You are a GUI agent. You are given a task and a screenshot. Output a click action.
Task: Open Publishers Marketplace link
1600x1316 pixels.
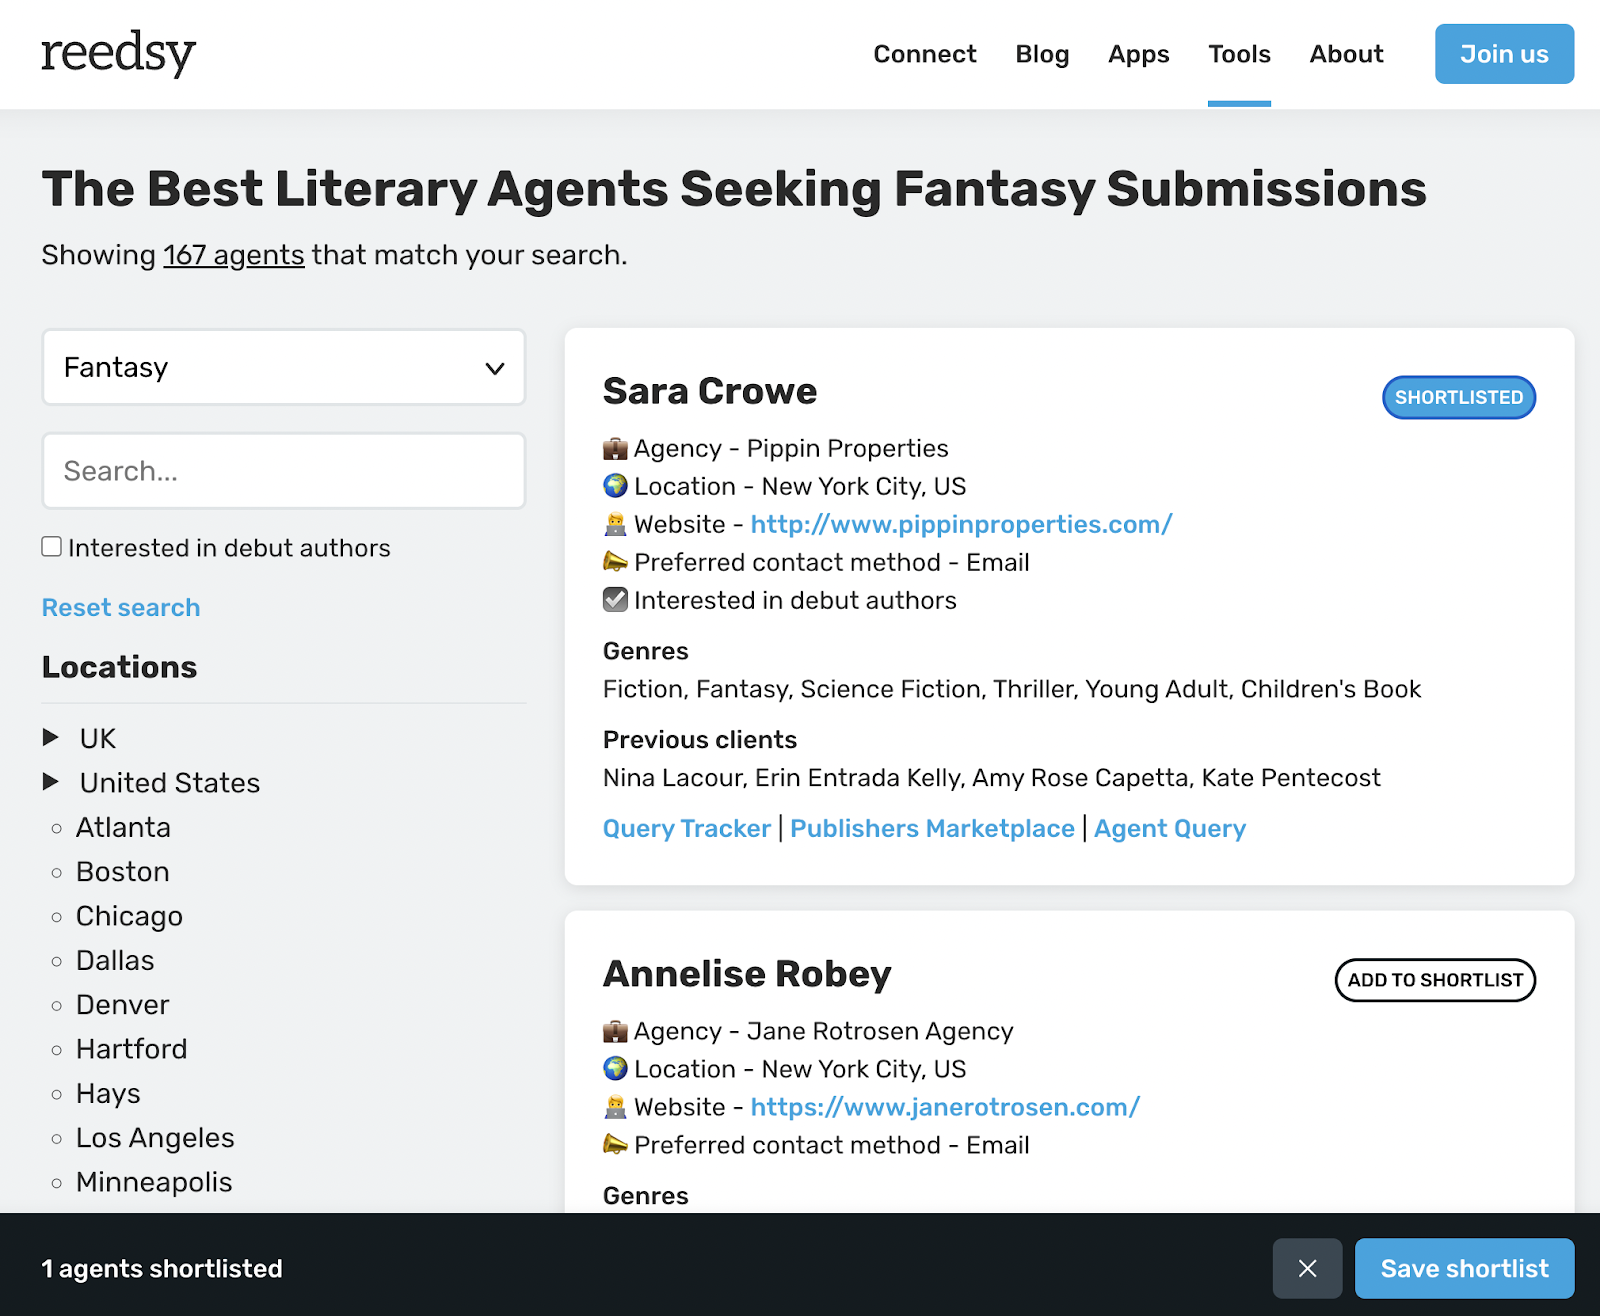932,829
